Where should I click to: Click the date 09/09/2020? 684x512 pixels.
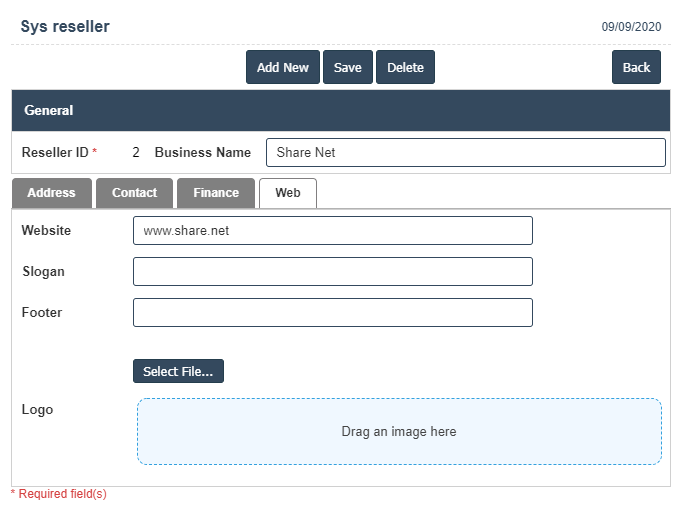click(631, 28)
